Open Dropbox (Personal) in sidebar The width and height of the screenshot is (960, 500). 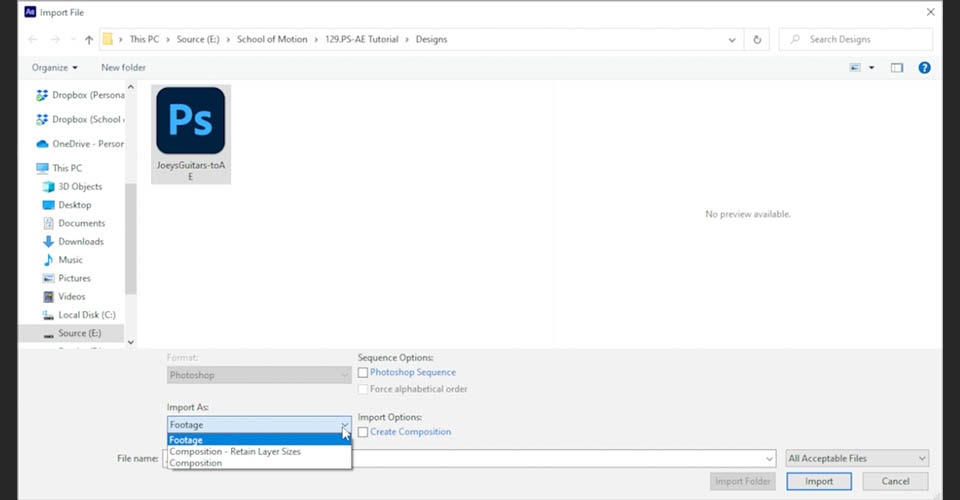coord(80,95)
